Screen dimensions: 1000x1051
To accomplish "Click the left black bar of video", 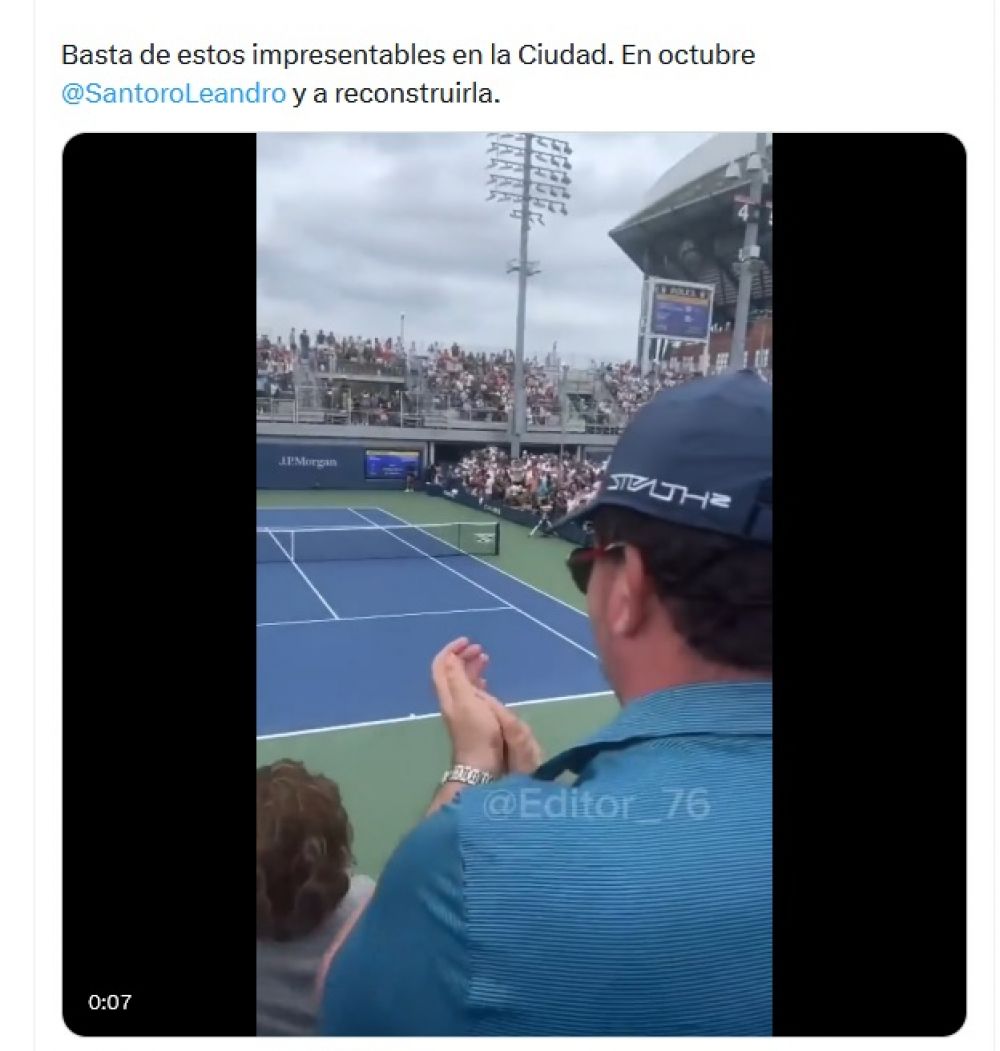I will tap(160, 584).
